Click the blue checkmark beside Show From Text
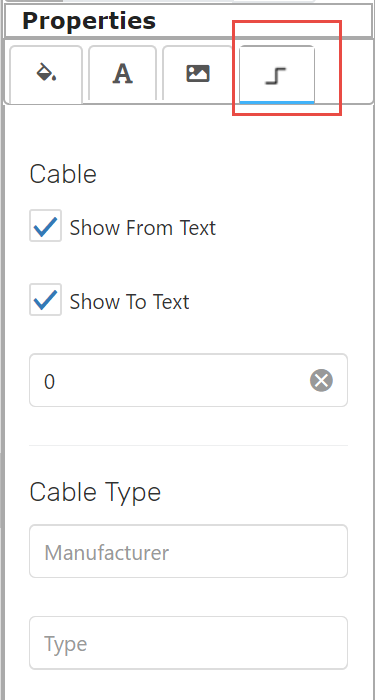Image resolution: width=375 pixels, height=700 pixels. point(46,226)
